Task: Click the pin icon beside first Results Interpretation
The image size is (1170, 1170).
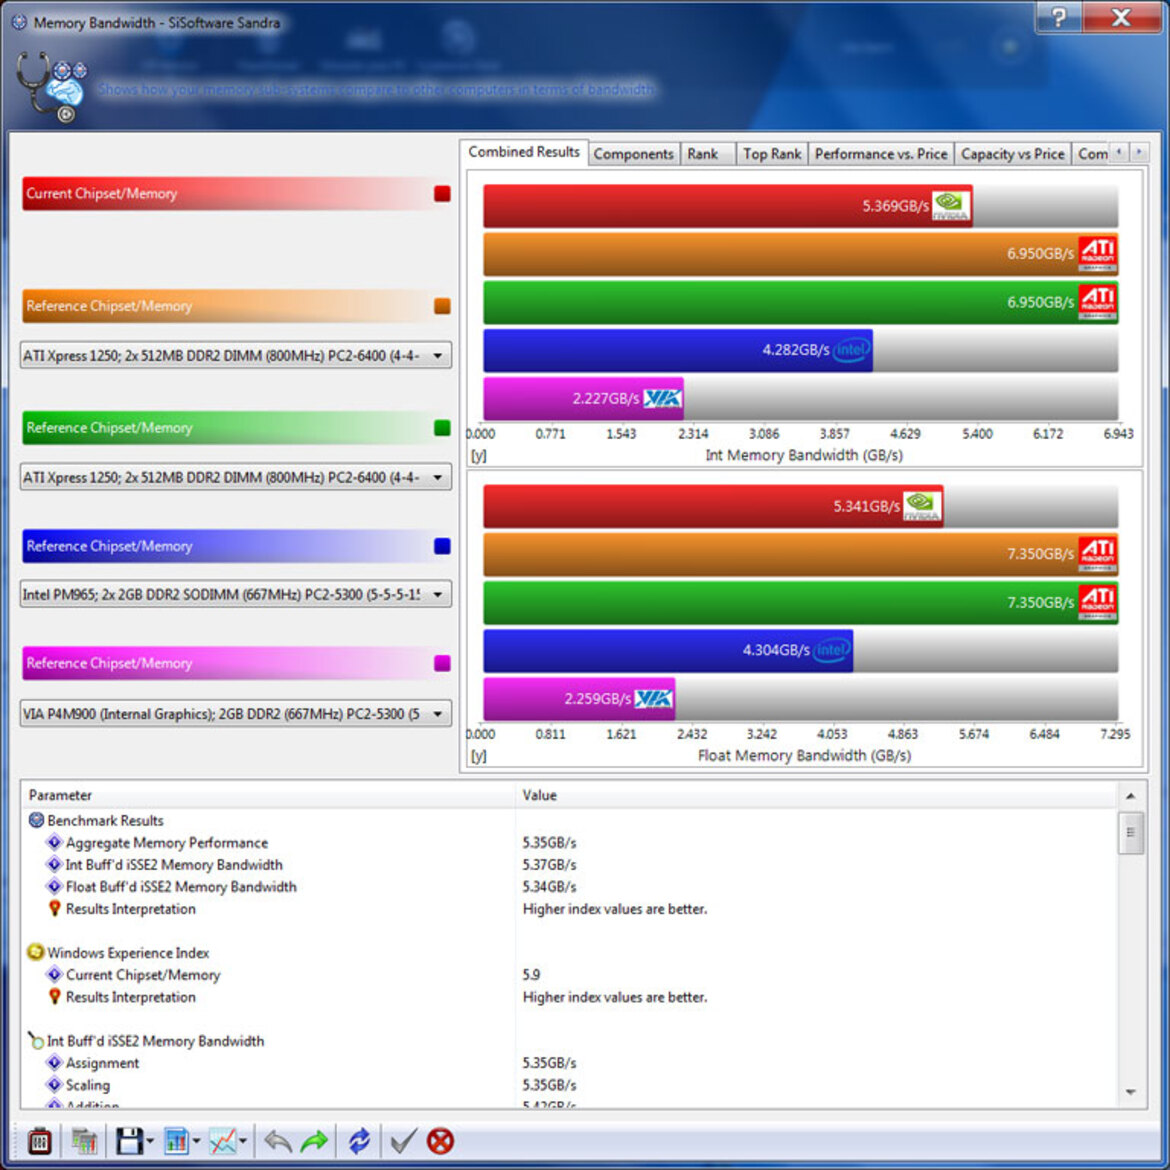Action: (x=54, y=909)
